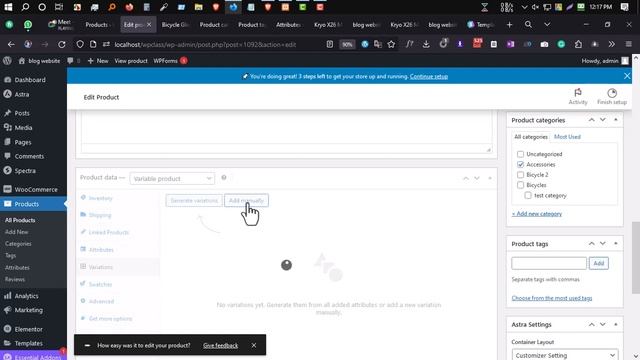Click Add manually button
This screenshot has height=360, width=640.
246,200
